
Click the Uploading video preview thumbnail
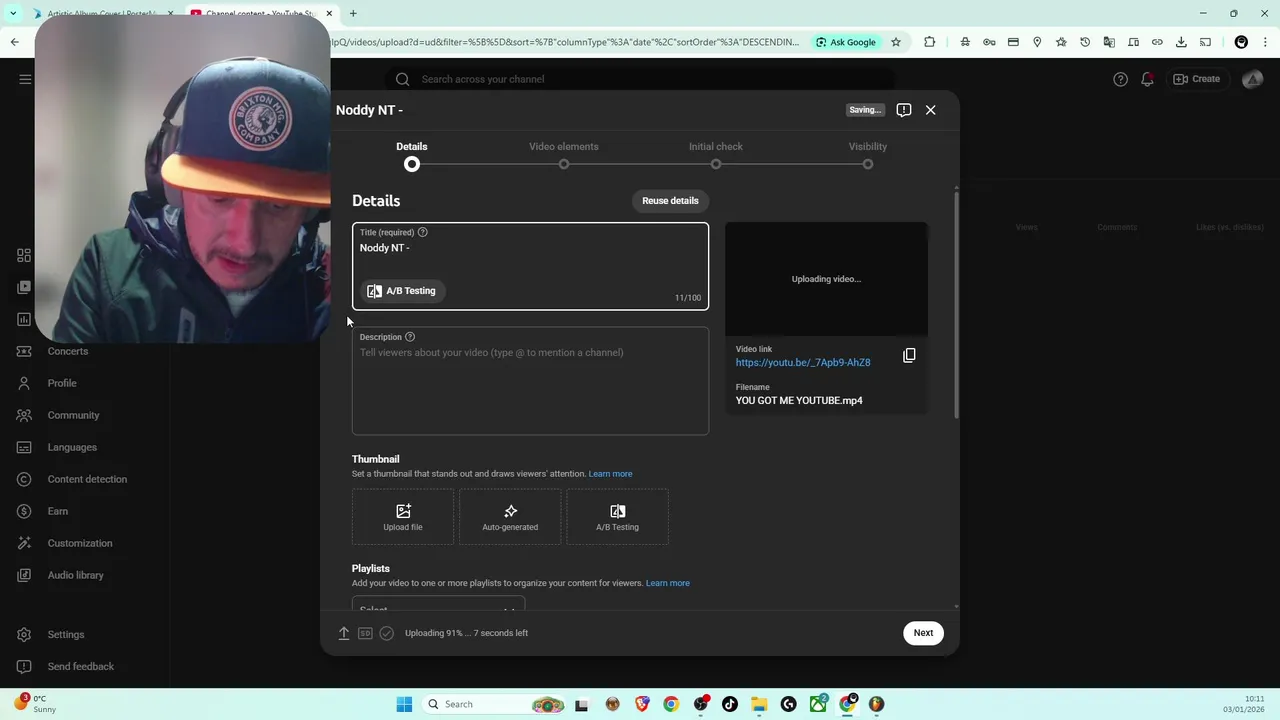click(826, 279)
